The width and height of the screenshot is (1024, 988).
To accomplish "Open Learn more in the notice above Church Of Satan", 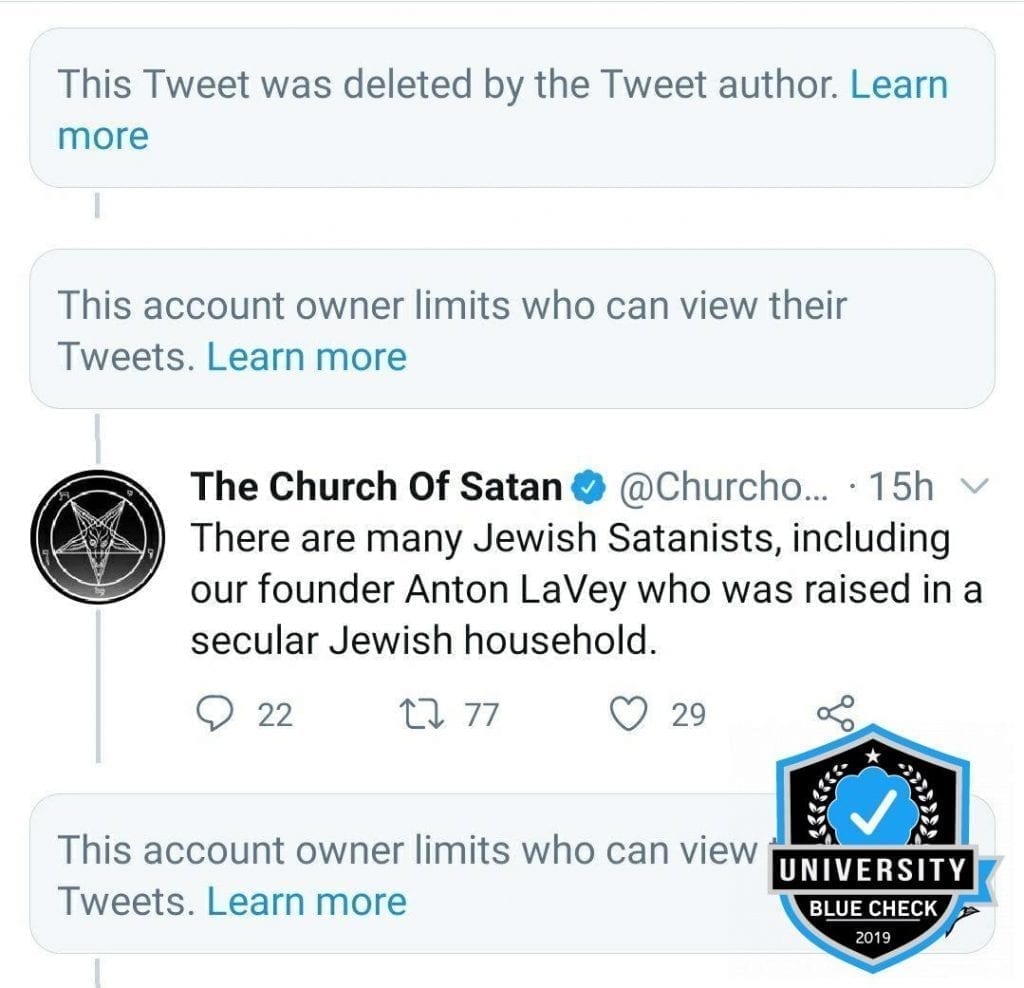I will pos(306,357).
